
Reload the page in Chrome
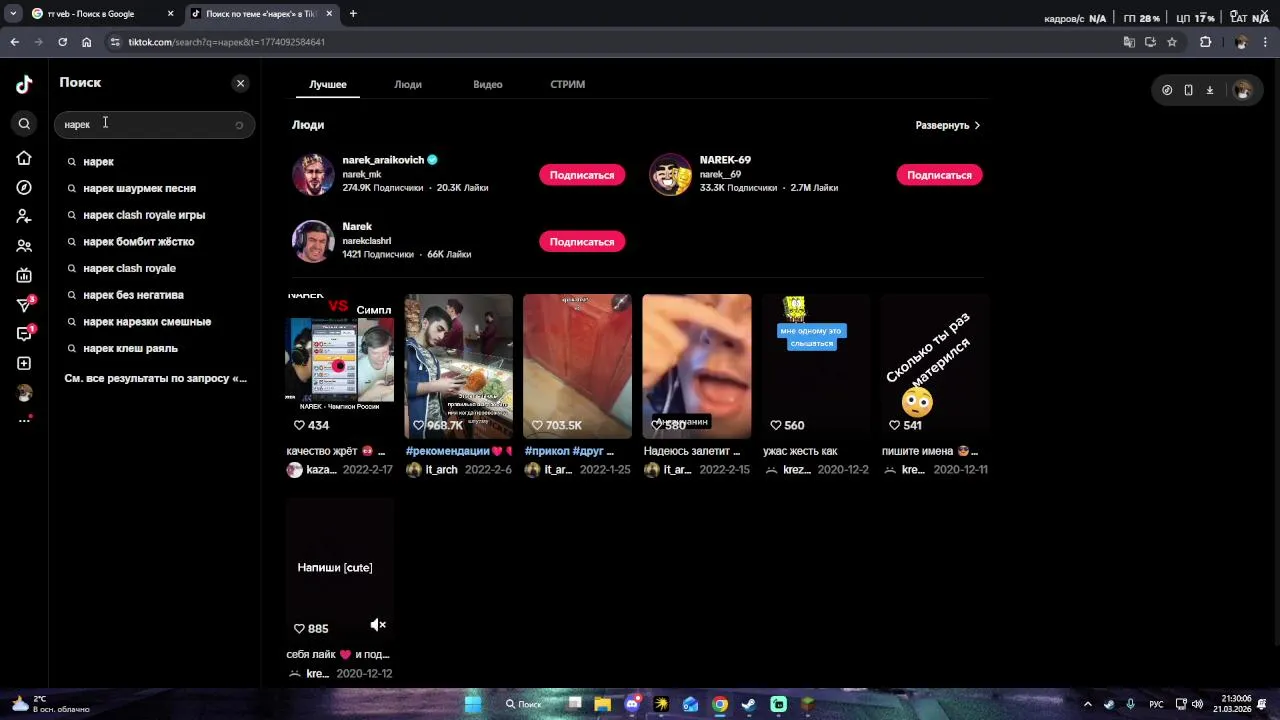point(62,42)
